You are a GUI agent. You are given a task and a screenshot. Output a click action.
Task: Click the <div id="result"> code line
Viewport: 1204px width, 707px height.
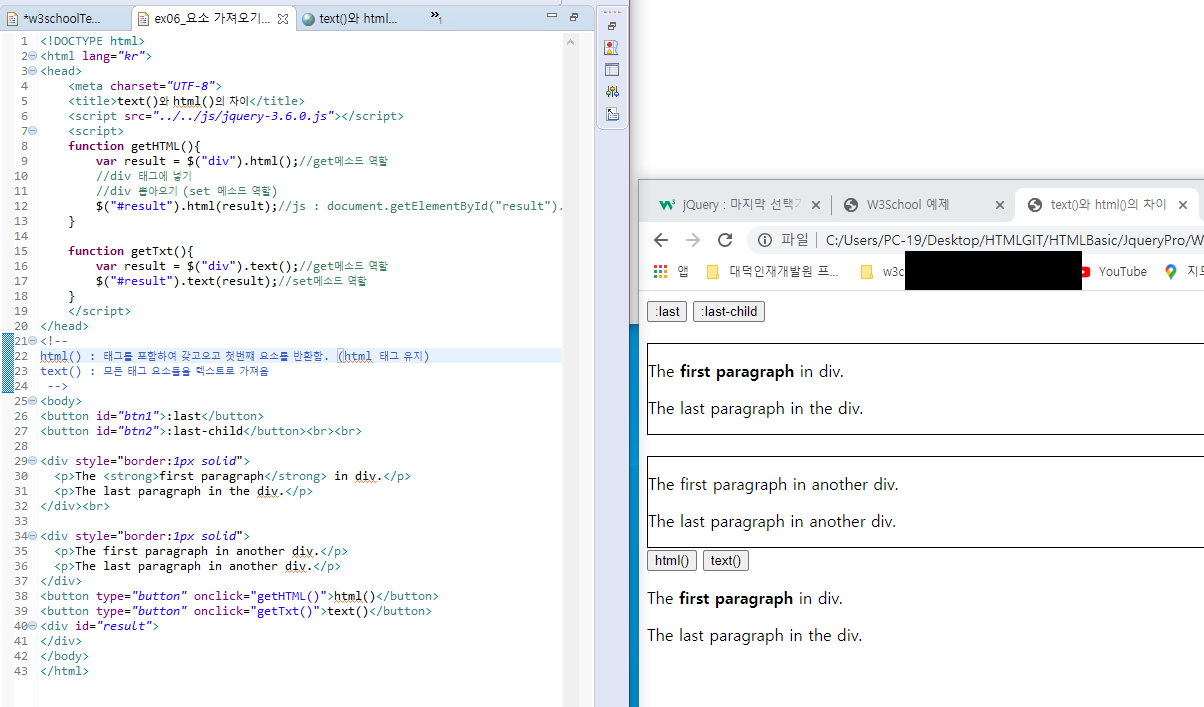tap(99, 626)
